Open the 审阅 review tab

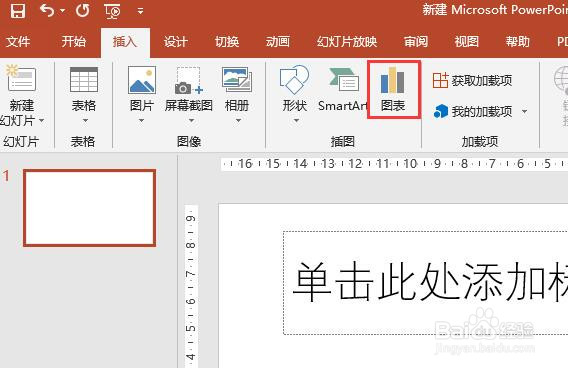pos(416,42)
